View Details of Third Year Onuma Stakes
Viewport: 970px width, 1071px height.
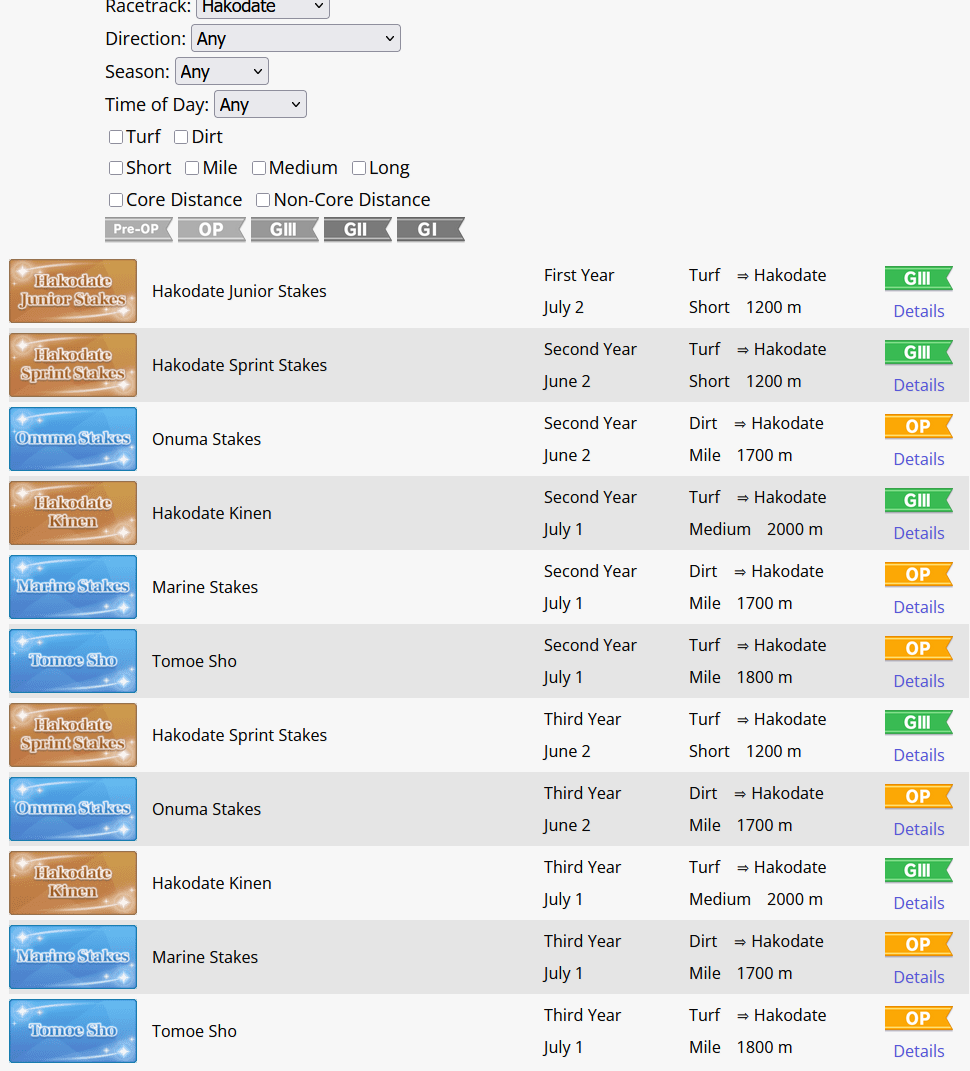pos(919,829)
